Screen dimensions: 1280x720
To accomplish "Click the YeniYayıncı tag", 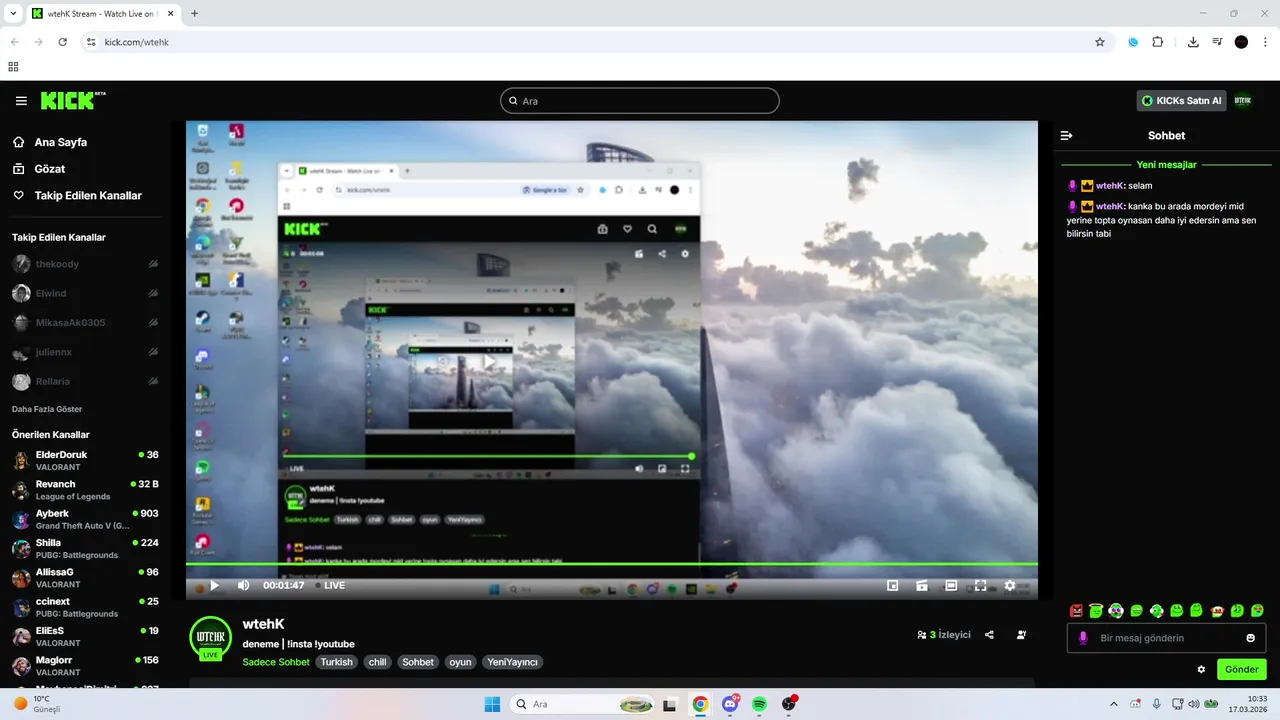I will [512, 662].
